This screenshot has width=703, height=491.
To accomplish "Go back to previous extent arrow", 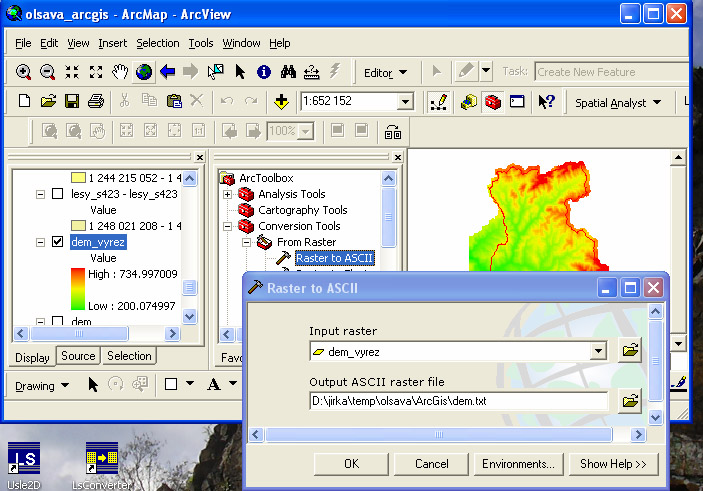I will coord(168,72).
